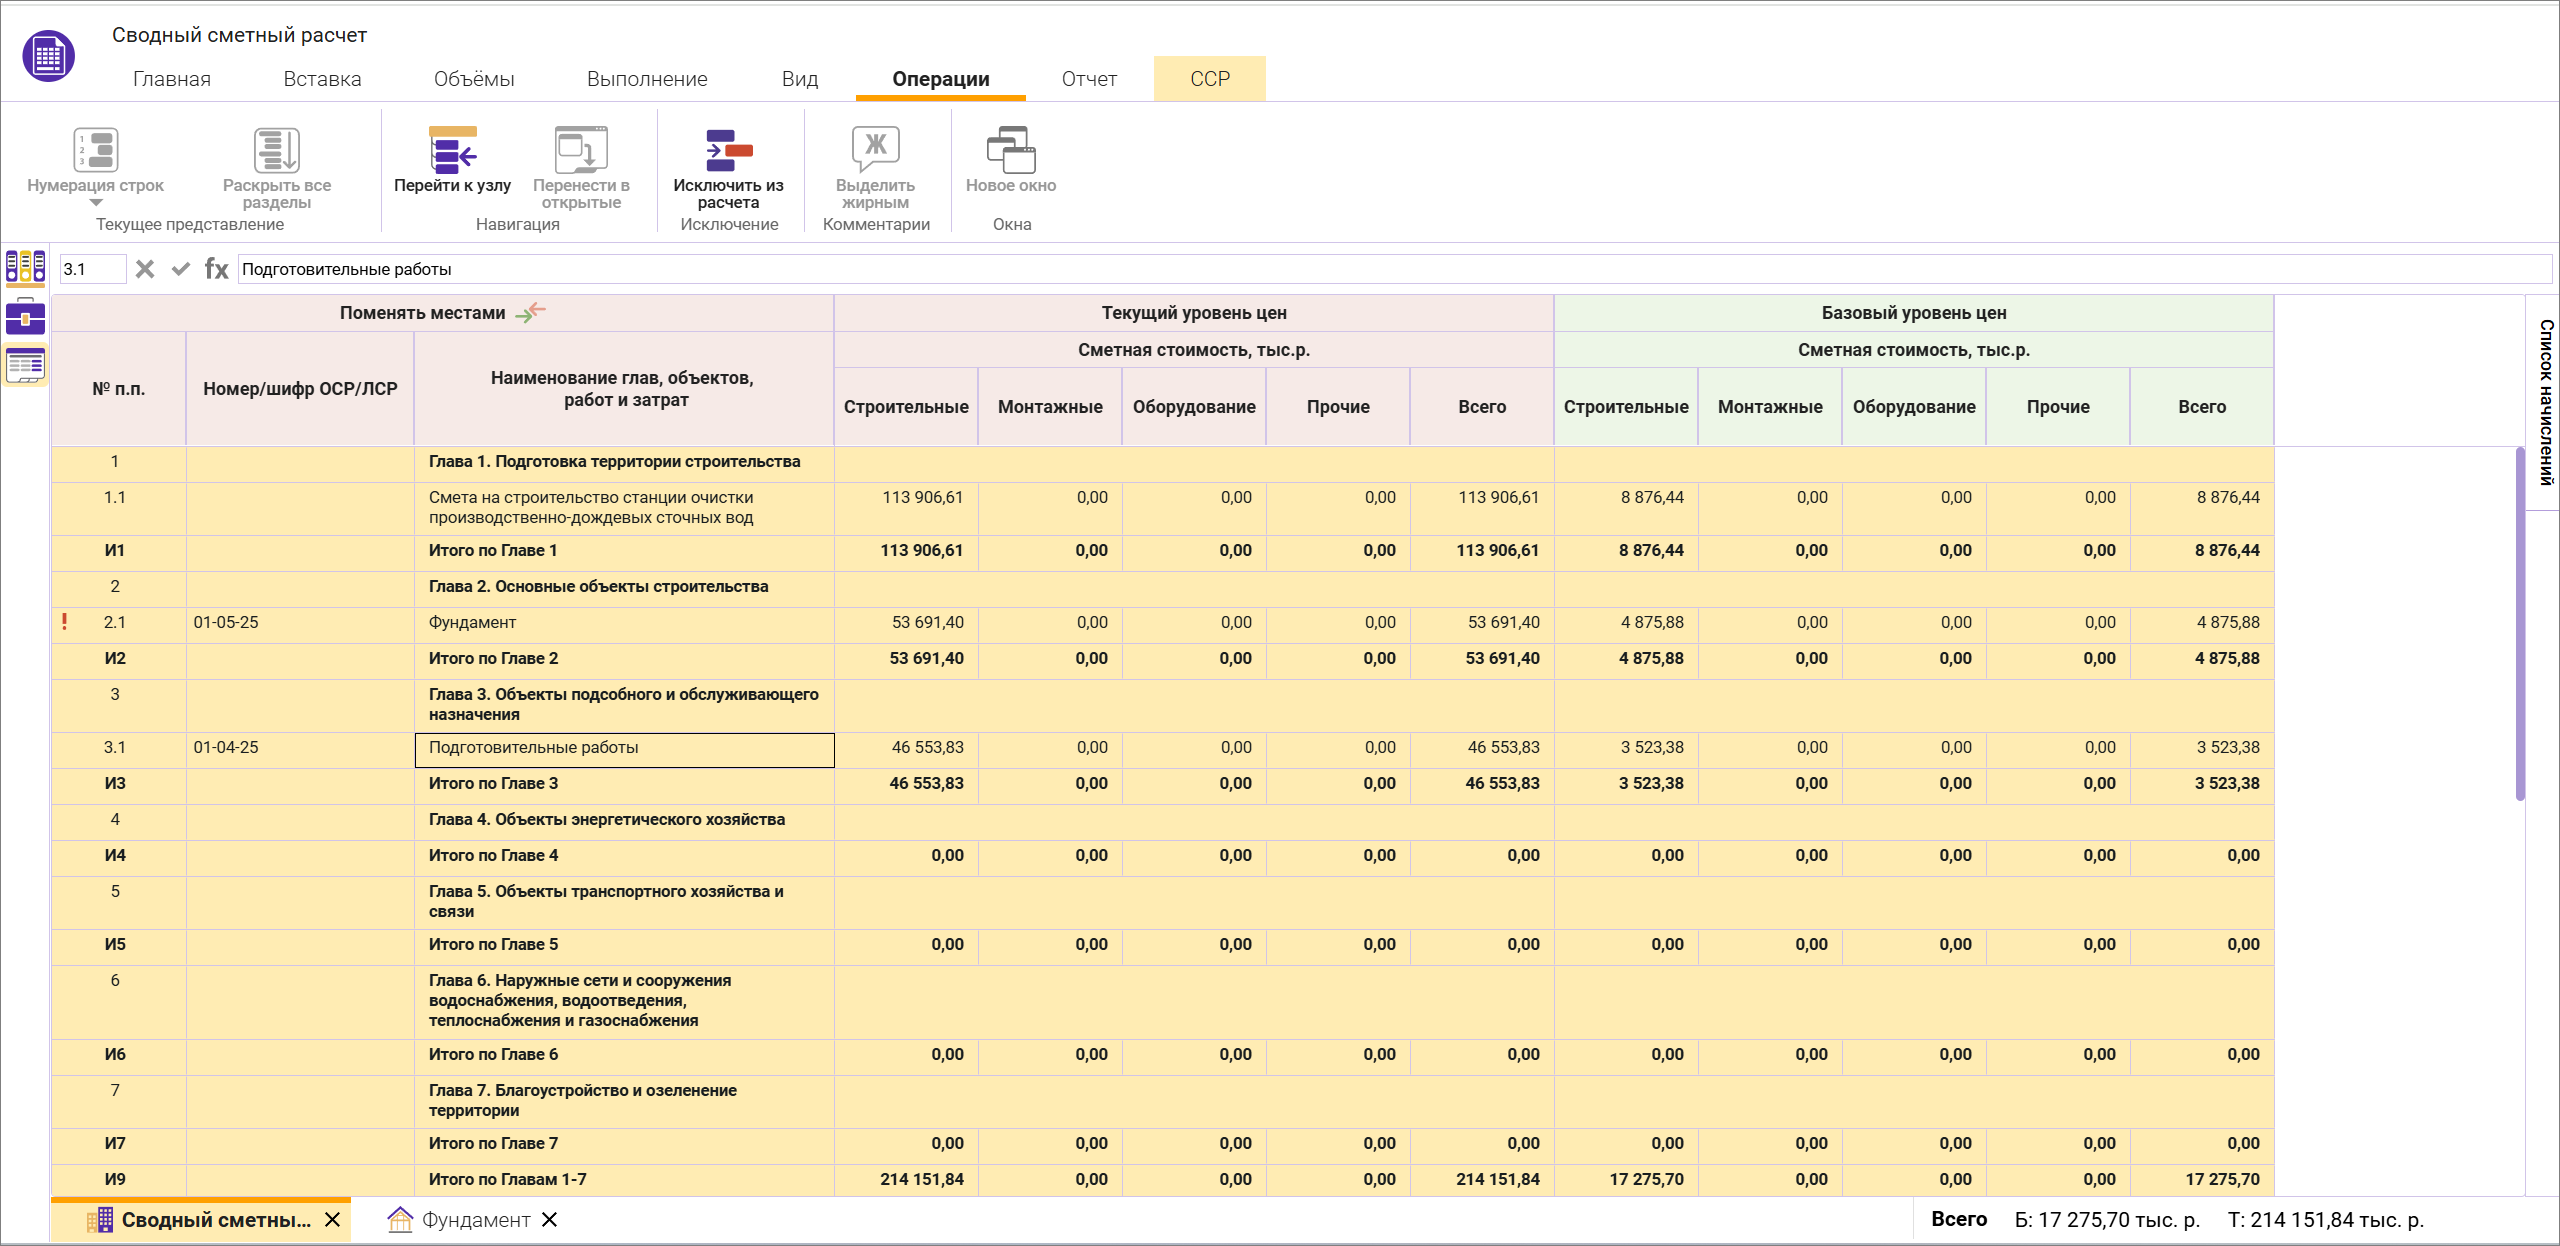Image resolution: width=2560 pixels, height=1246 pixels.
Task: Click Исключить из расчета icon
Action: [728, 150]
